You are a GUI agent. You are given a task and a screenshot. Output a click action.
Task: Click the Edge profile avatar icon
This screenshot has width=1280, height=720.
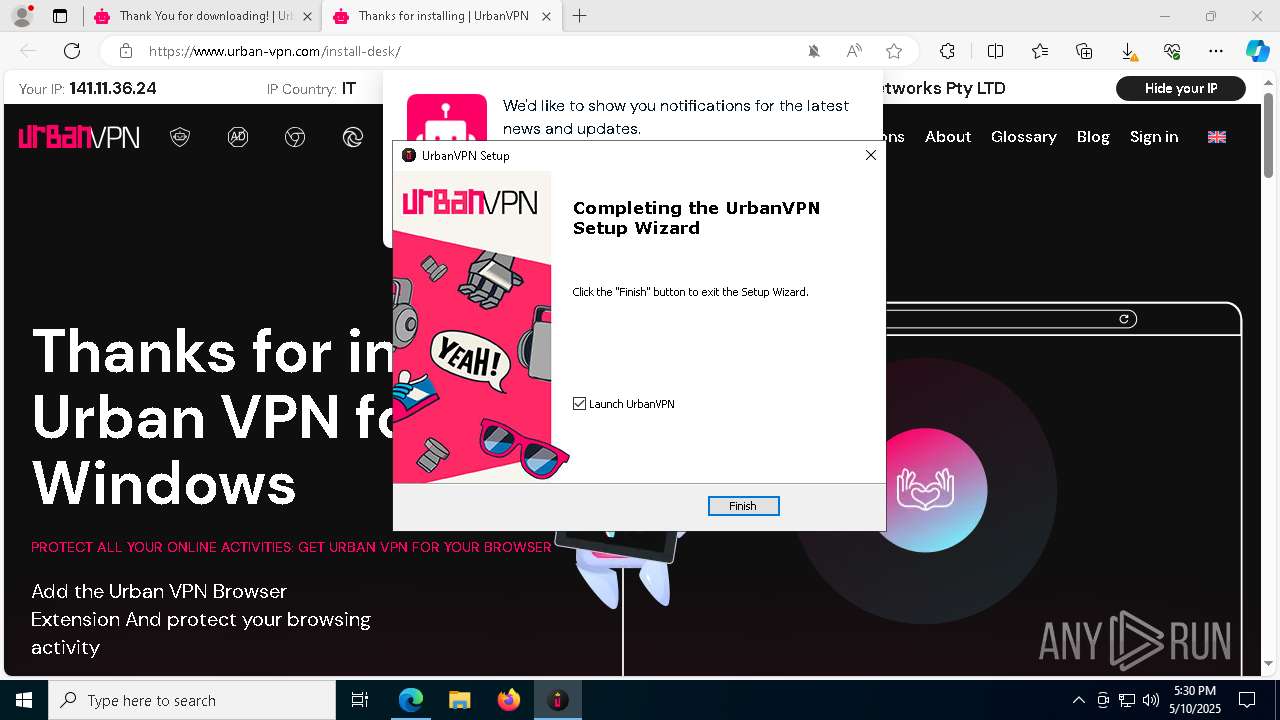(21, 16)
